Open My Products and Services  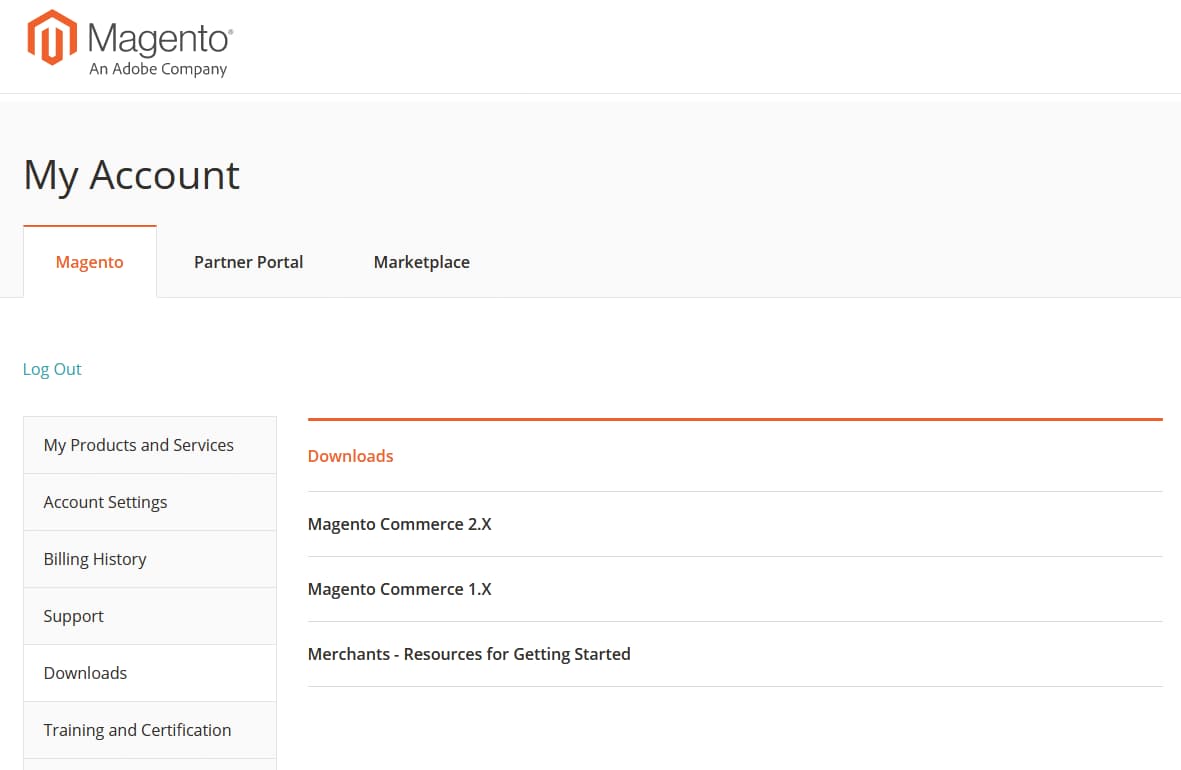click(x=138, y=444)
